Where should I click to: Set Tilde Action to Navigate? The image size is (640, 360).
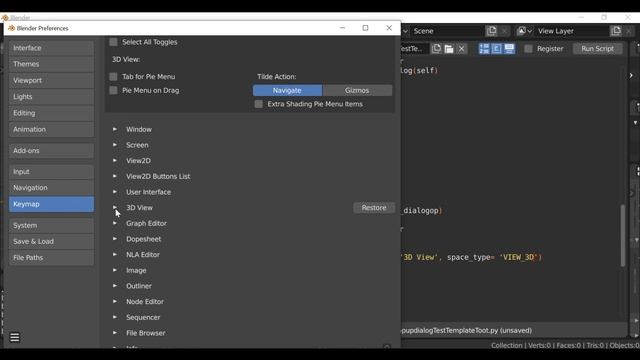[287, 91]
